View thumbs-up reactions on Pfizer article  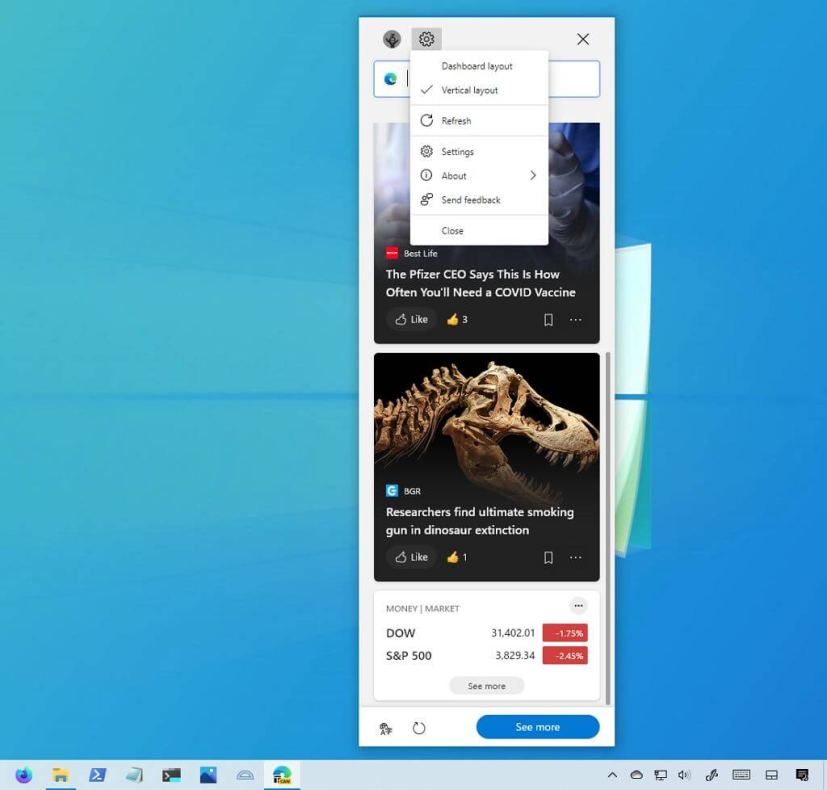coord(457,319)
